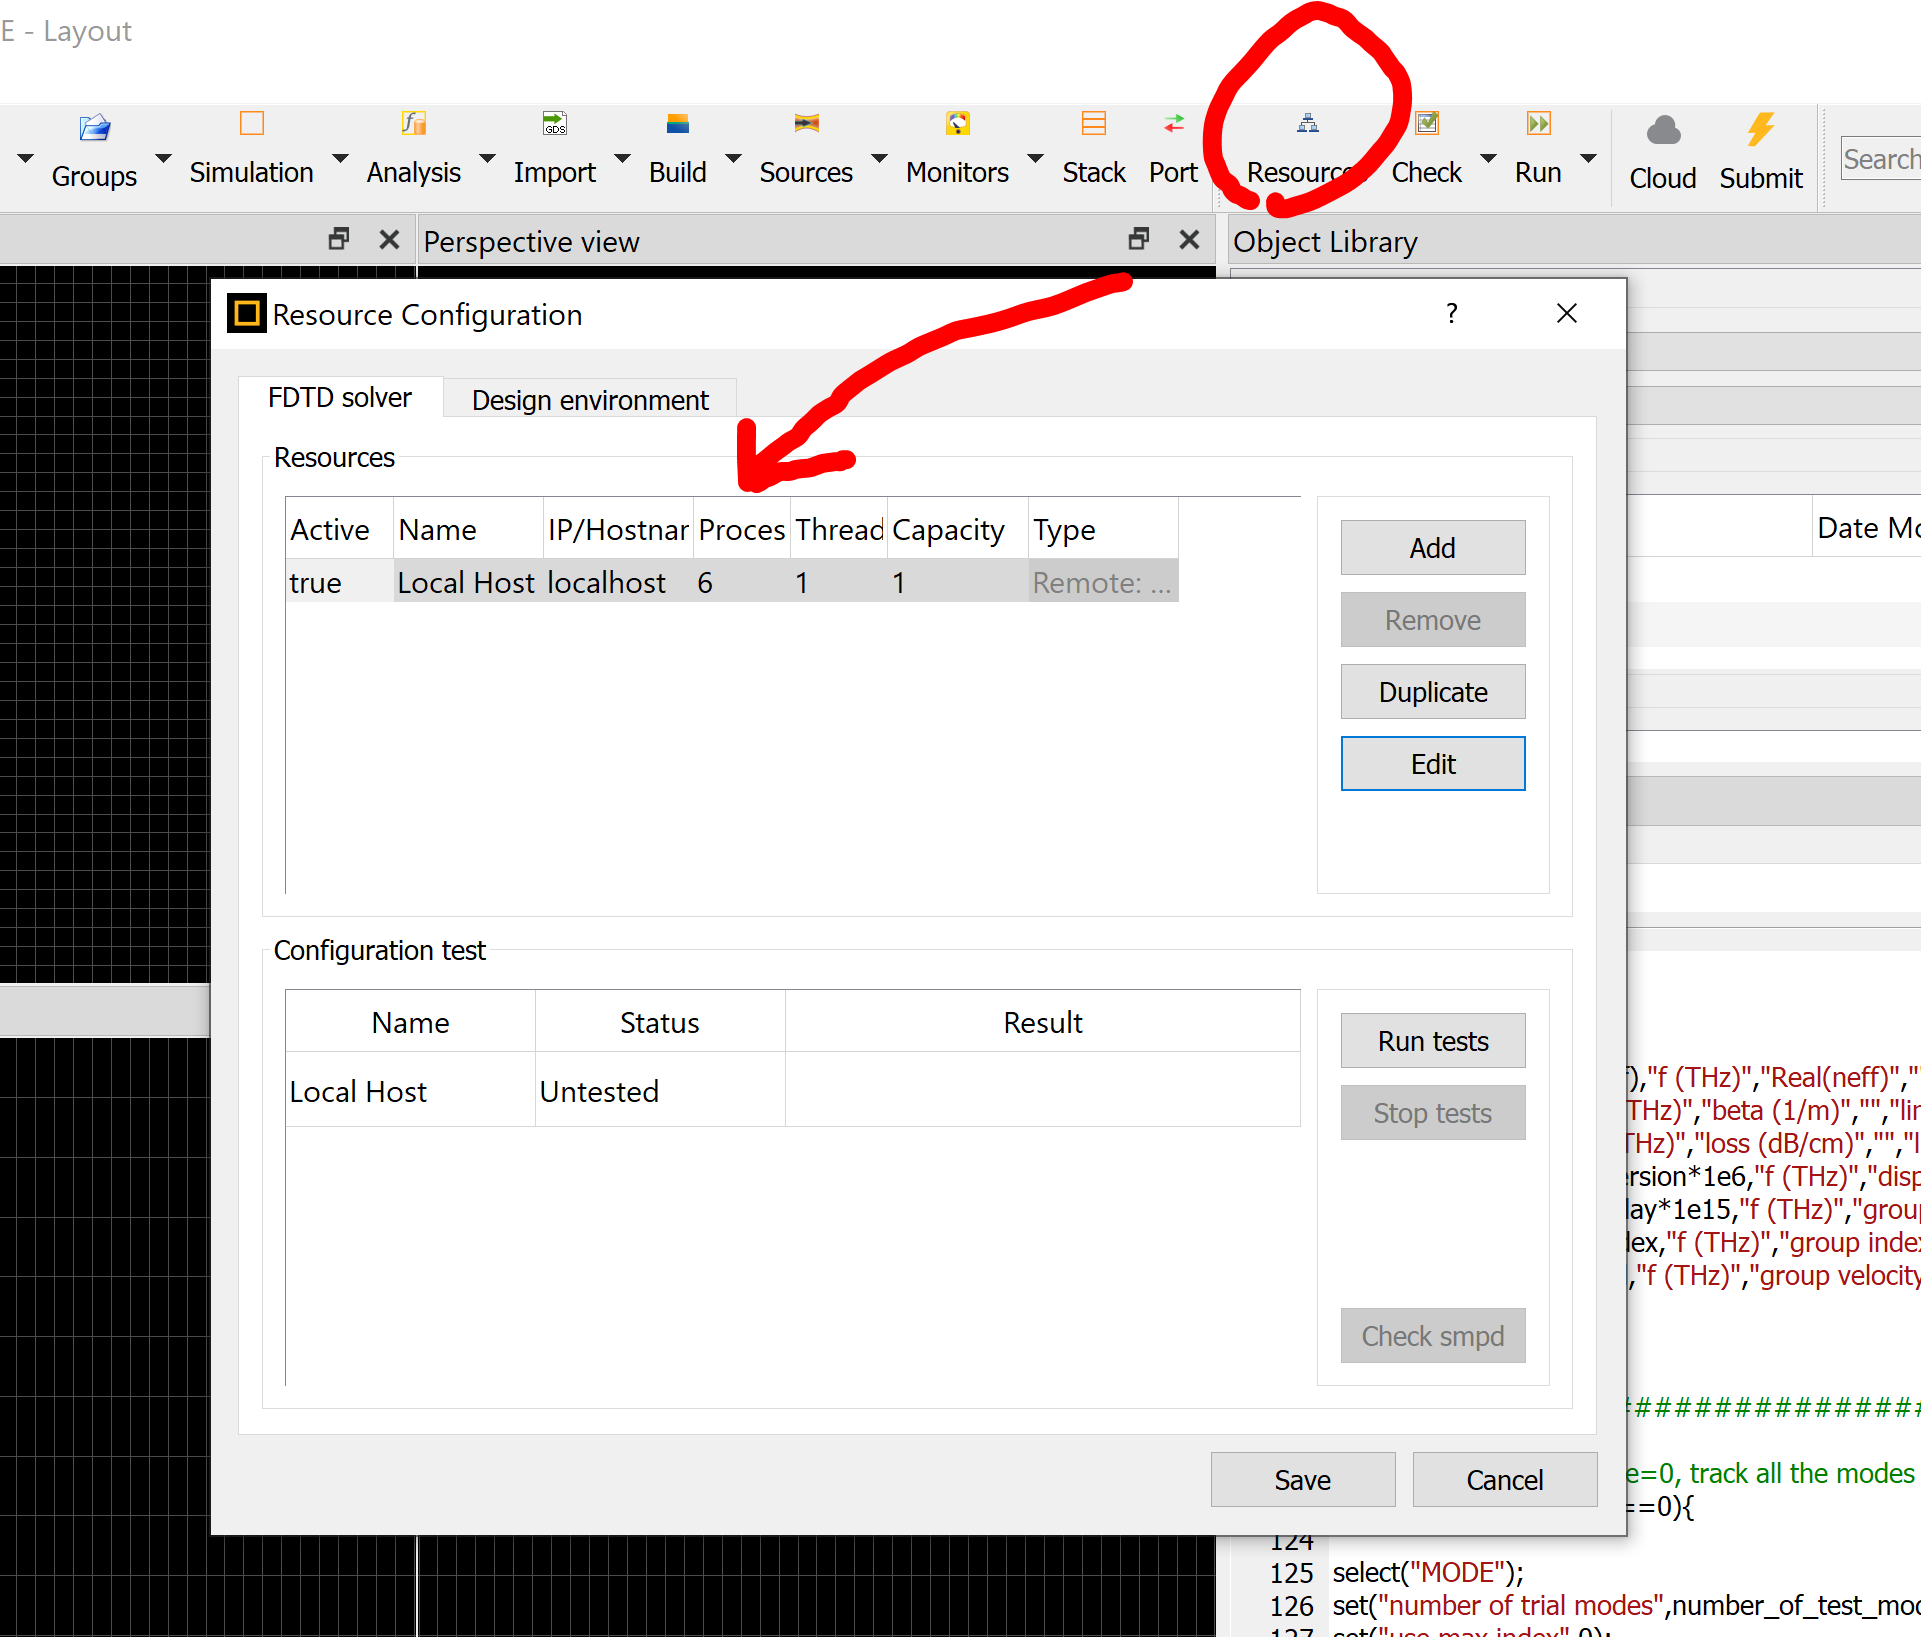
Task: Click the Submit lightning icon
Action: point(1760,131)
